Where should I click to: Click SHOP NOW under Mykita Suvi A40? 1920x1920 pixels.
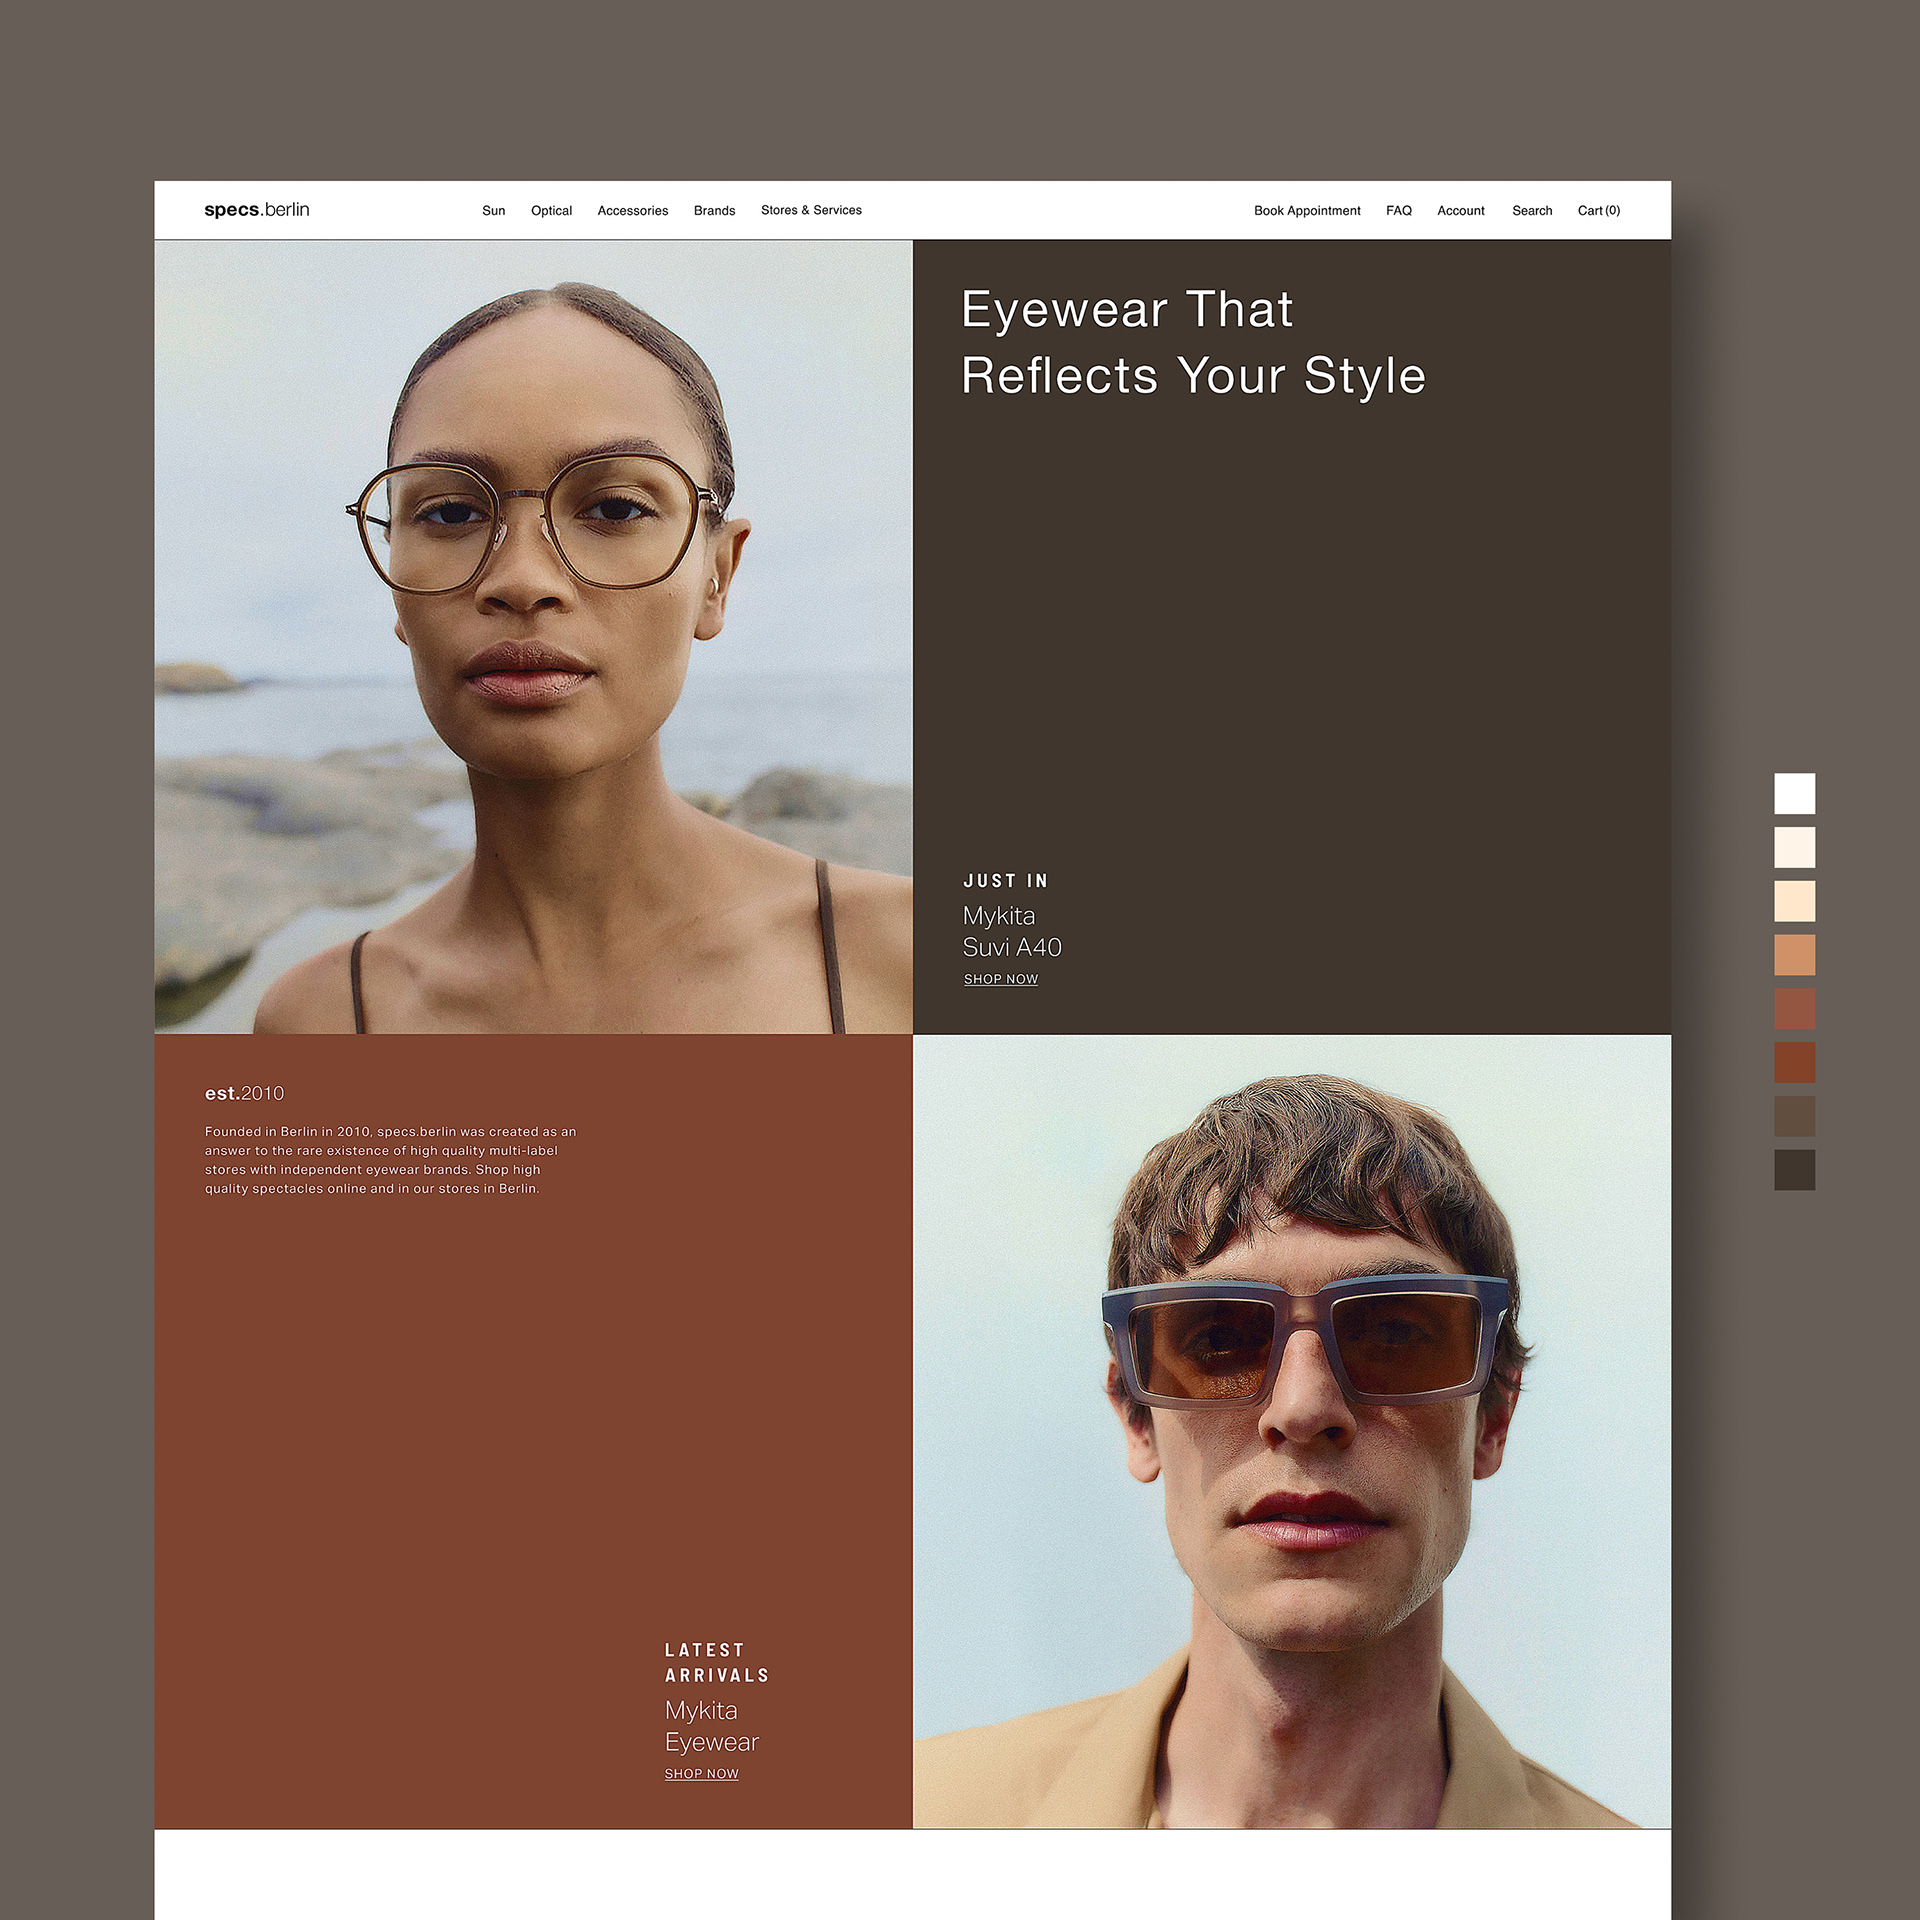(x=1001, y=979)
